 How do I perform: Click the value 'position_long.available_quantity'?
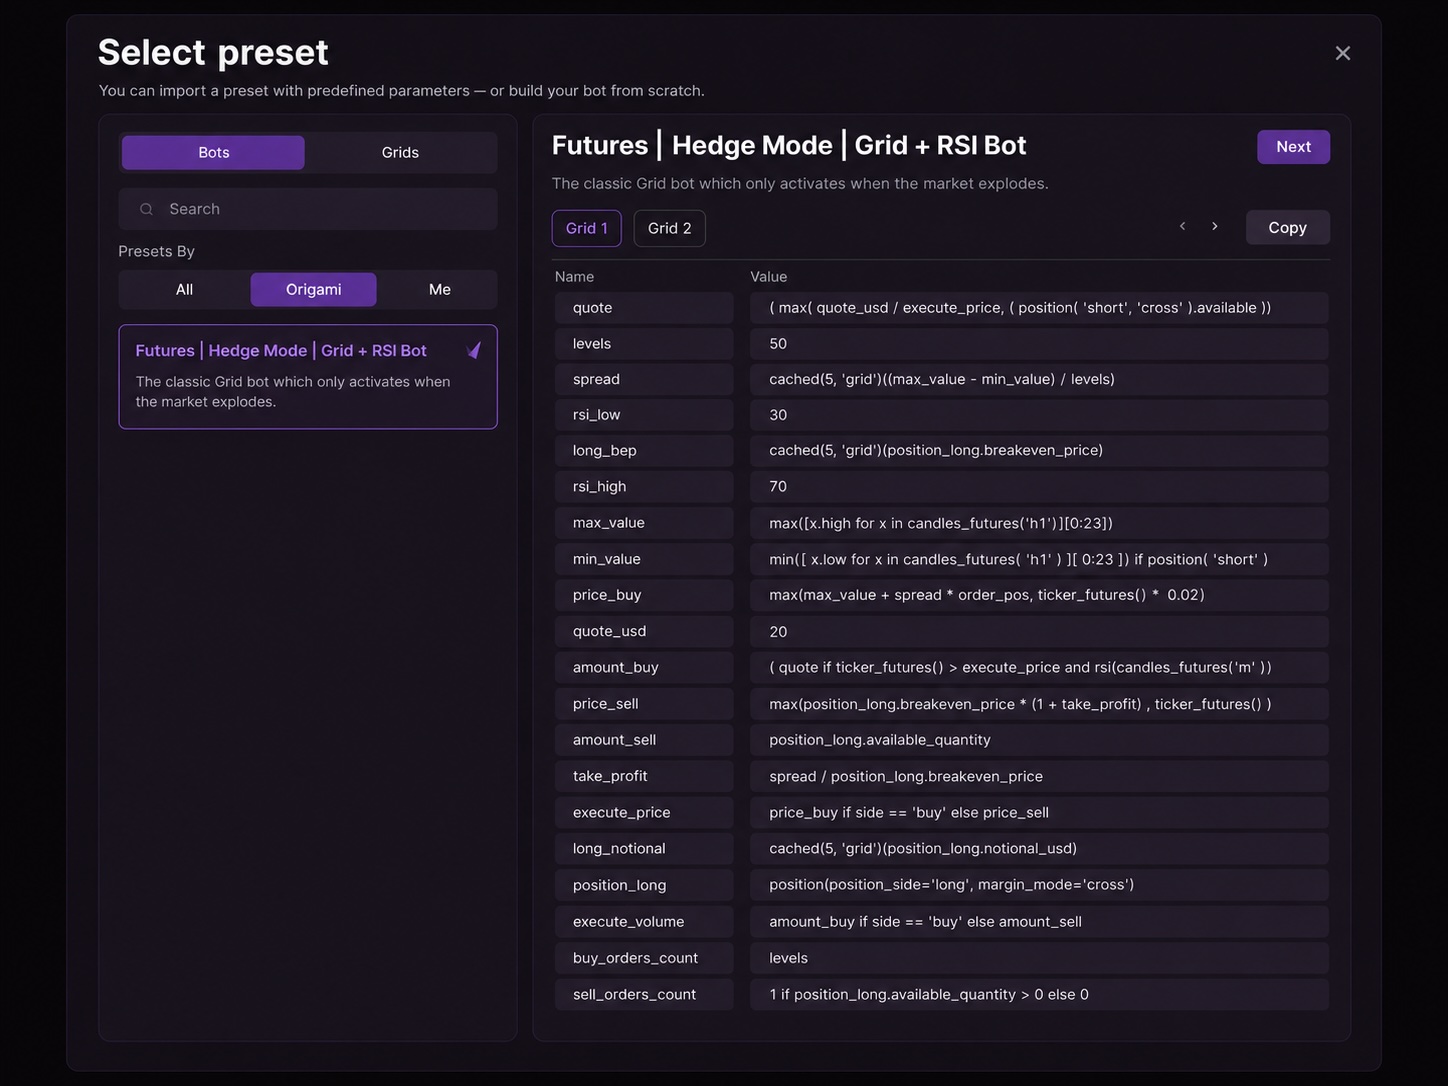[1039, 740]
